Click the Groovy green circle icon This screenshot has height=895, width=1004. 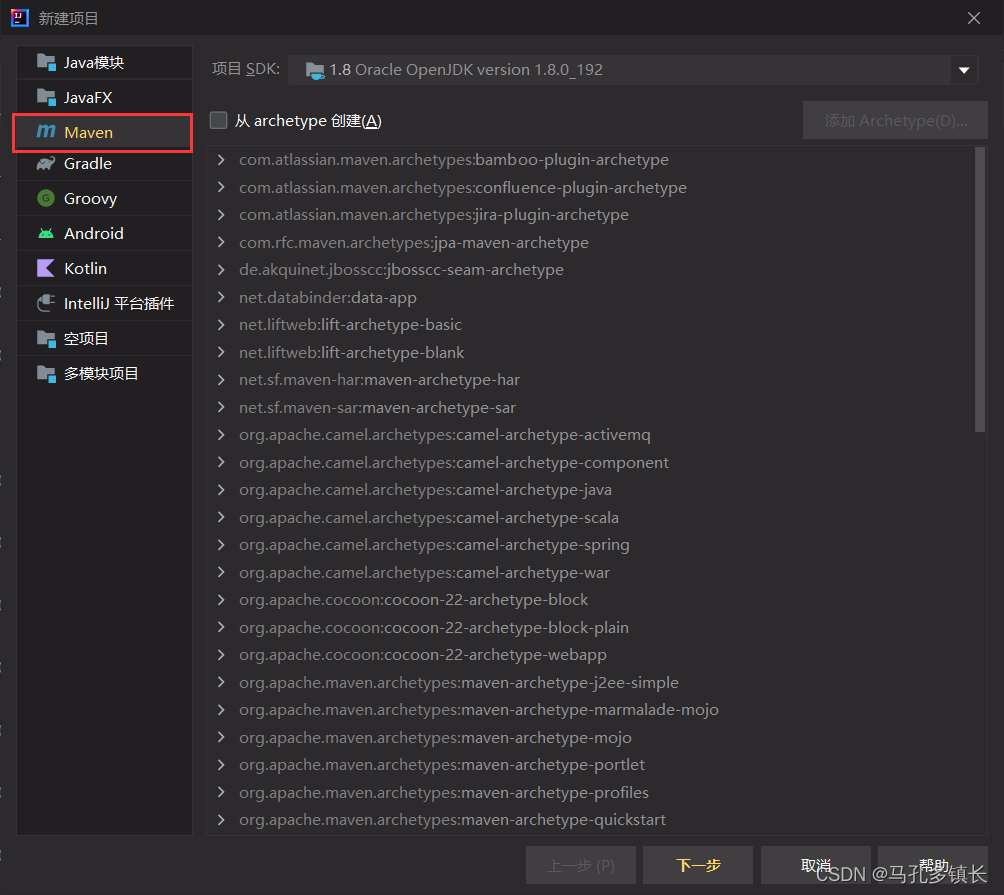pos(46,198)
